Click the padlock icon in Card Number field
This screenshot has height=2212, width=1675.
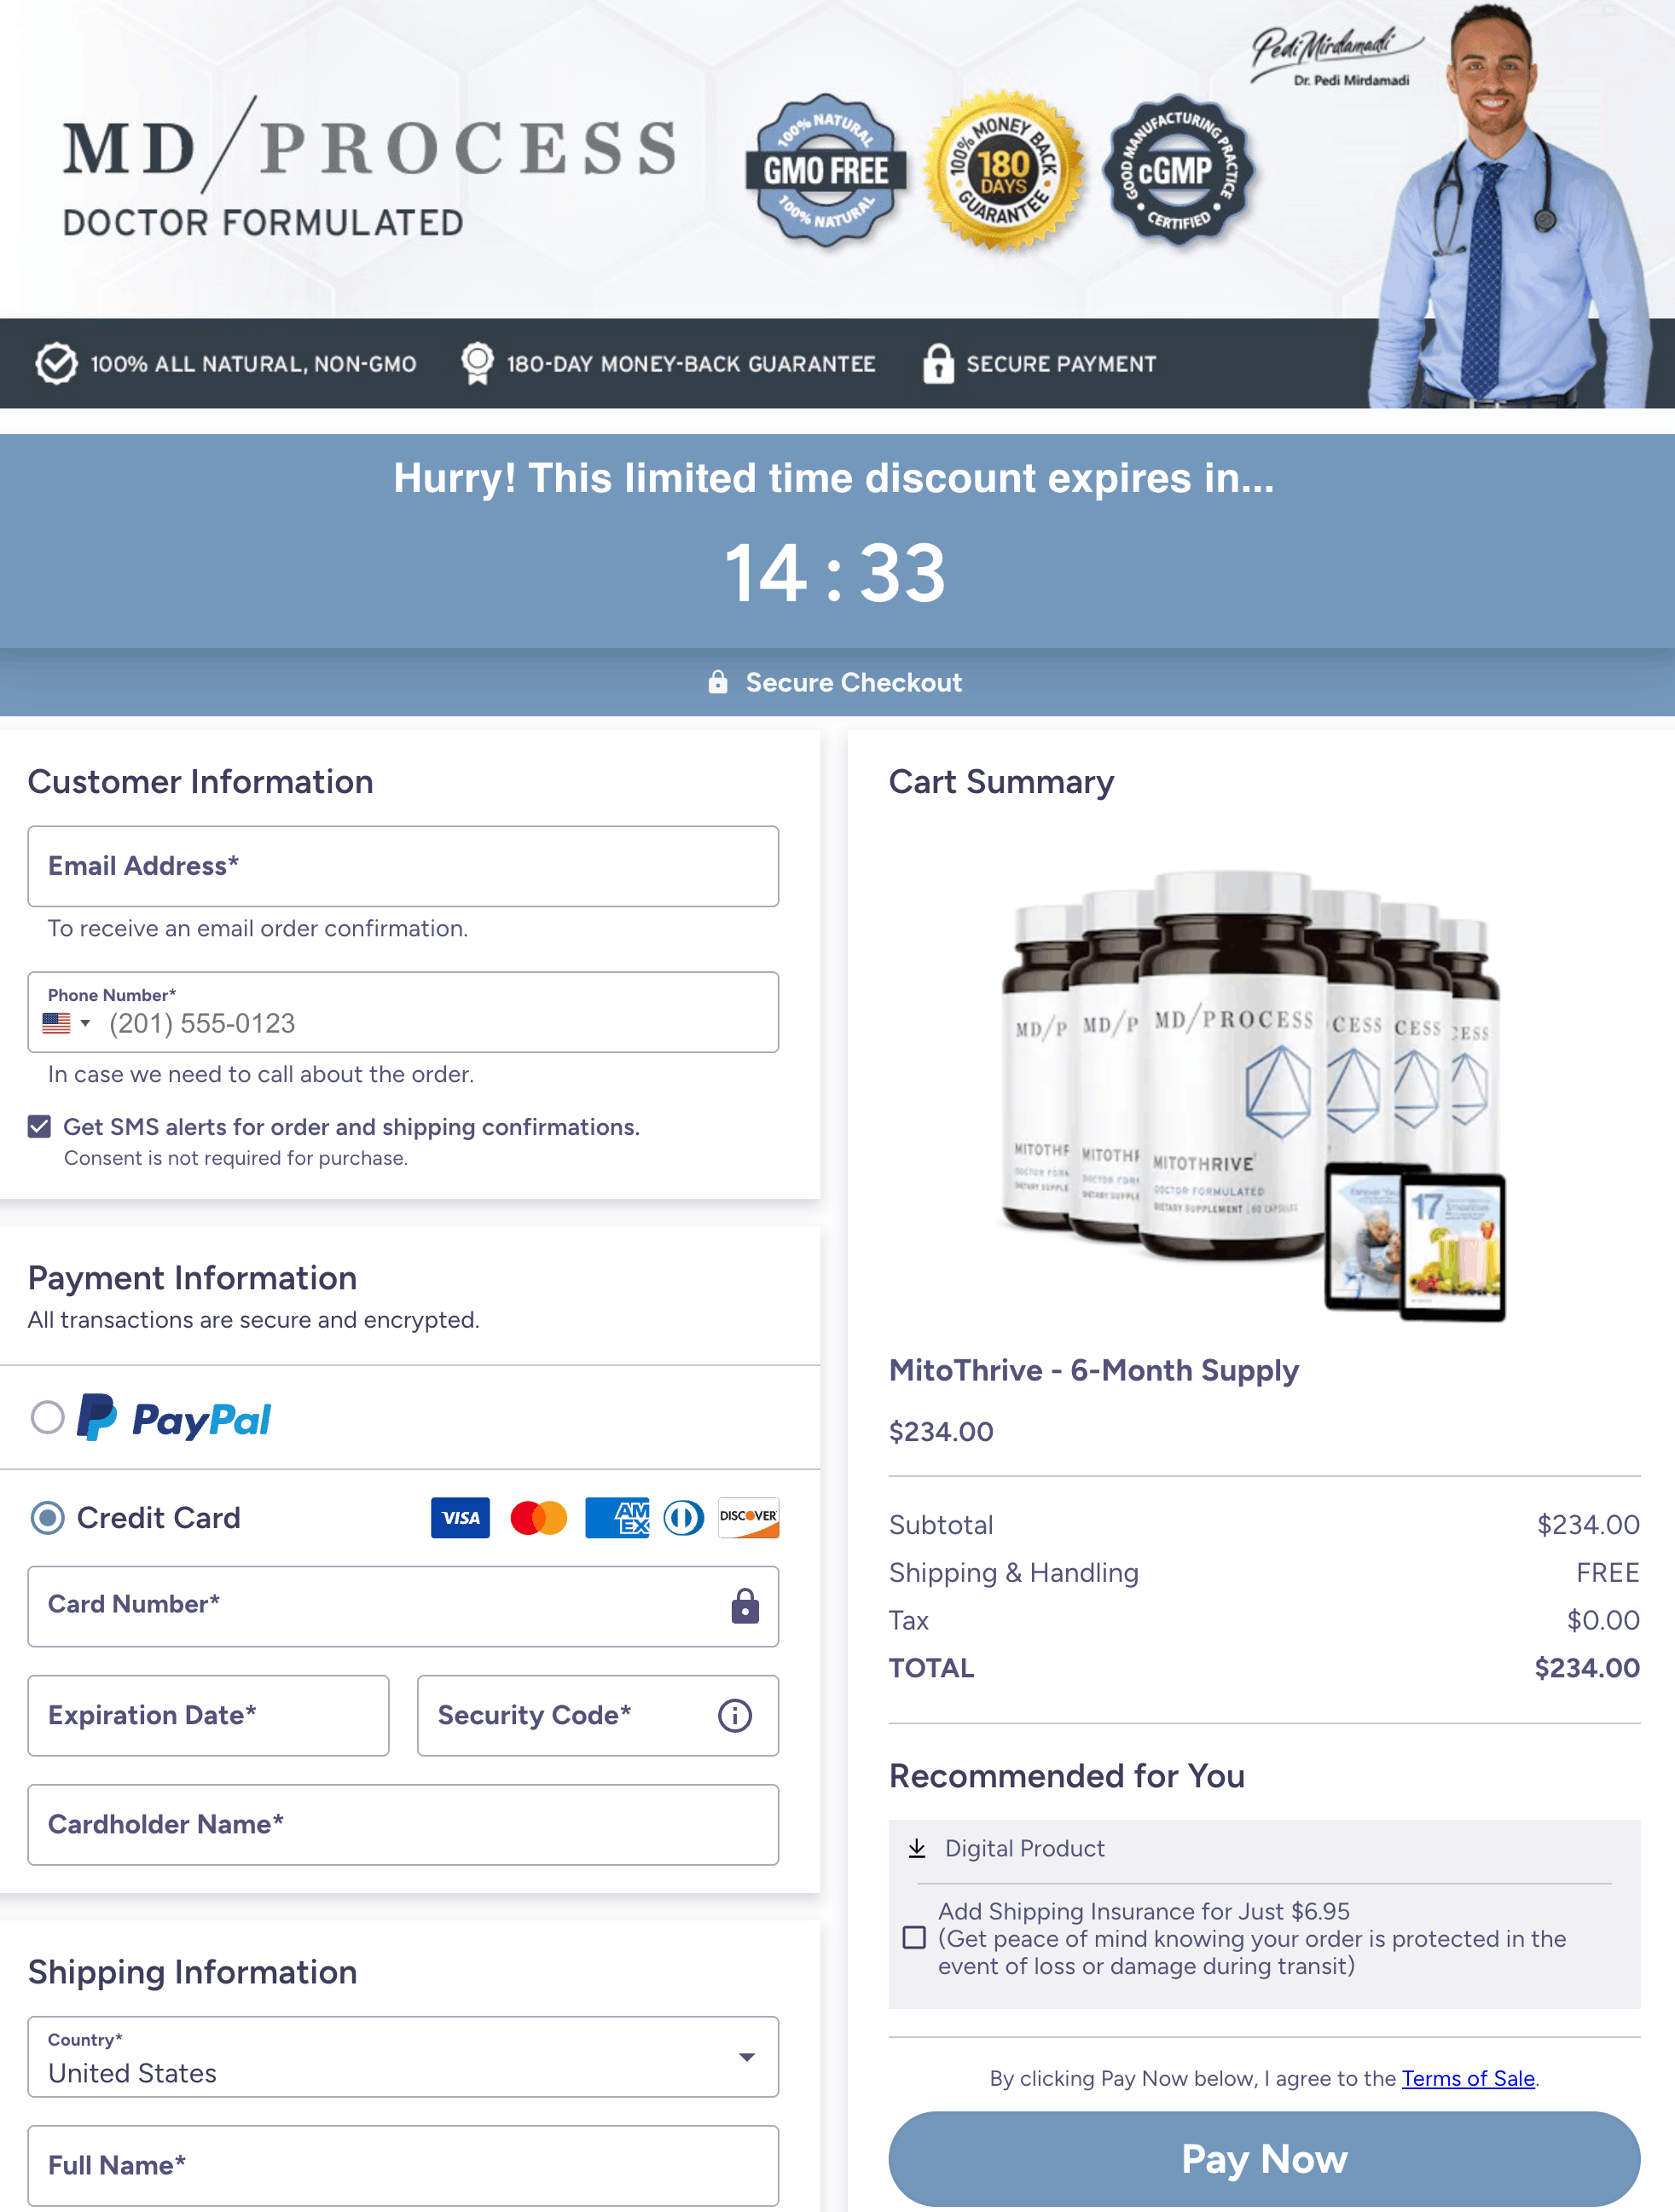(745, 1606)
